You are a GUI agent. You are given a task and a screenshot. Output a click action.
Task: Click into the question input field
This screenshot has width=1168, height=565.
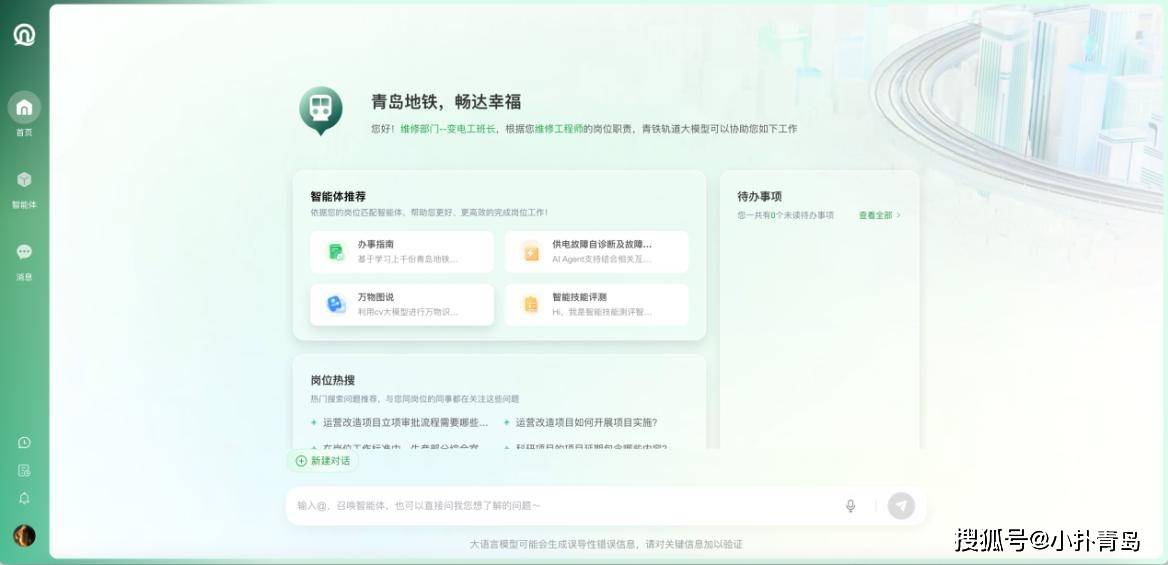[560, 506]
